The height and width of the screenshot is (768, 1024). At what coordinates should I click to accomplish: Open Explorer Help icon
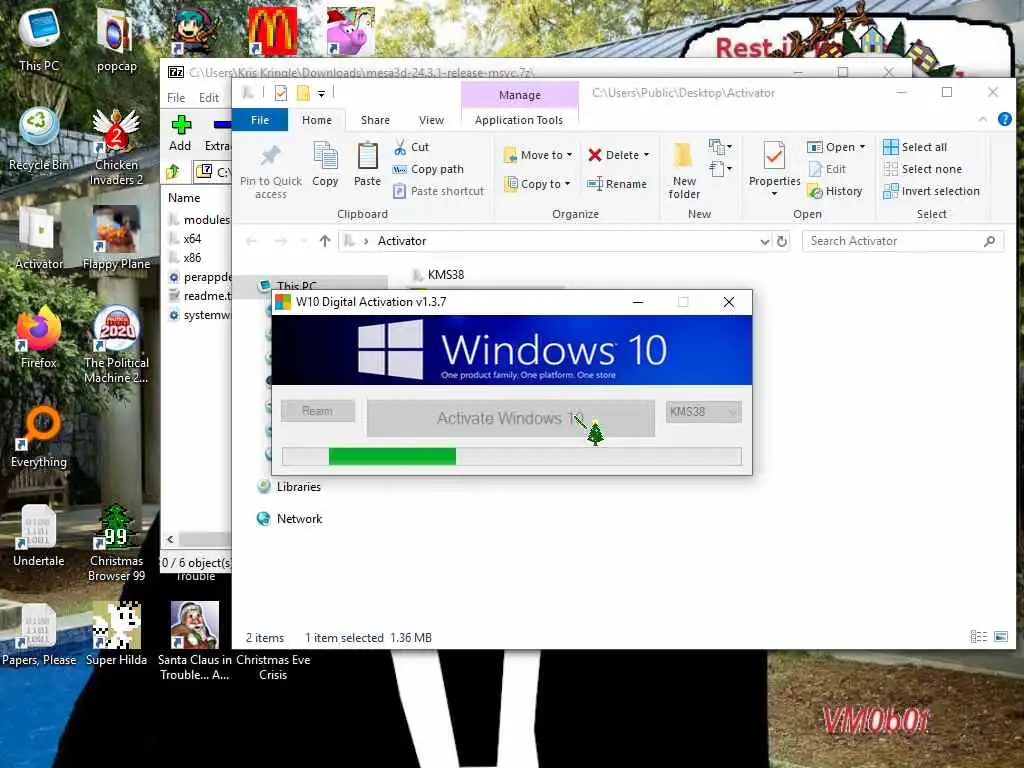point(1004,119)
